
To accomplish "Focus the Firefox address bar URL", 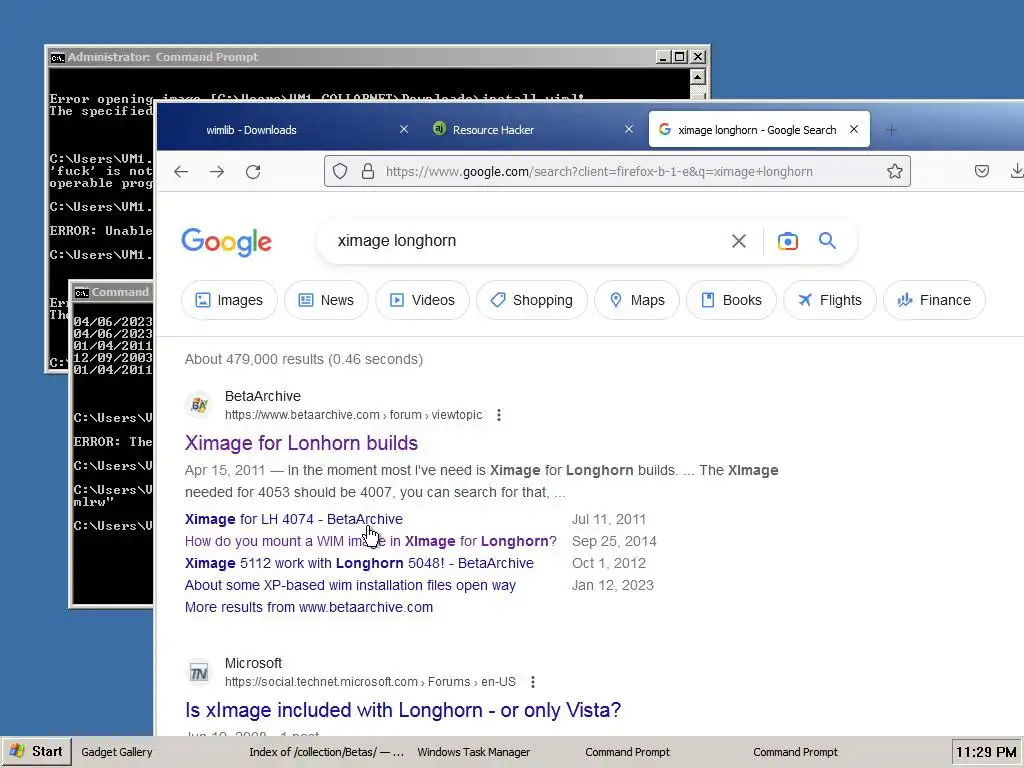I will tap(599, 172).
